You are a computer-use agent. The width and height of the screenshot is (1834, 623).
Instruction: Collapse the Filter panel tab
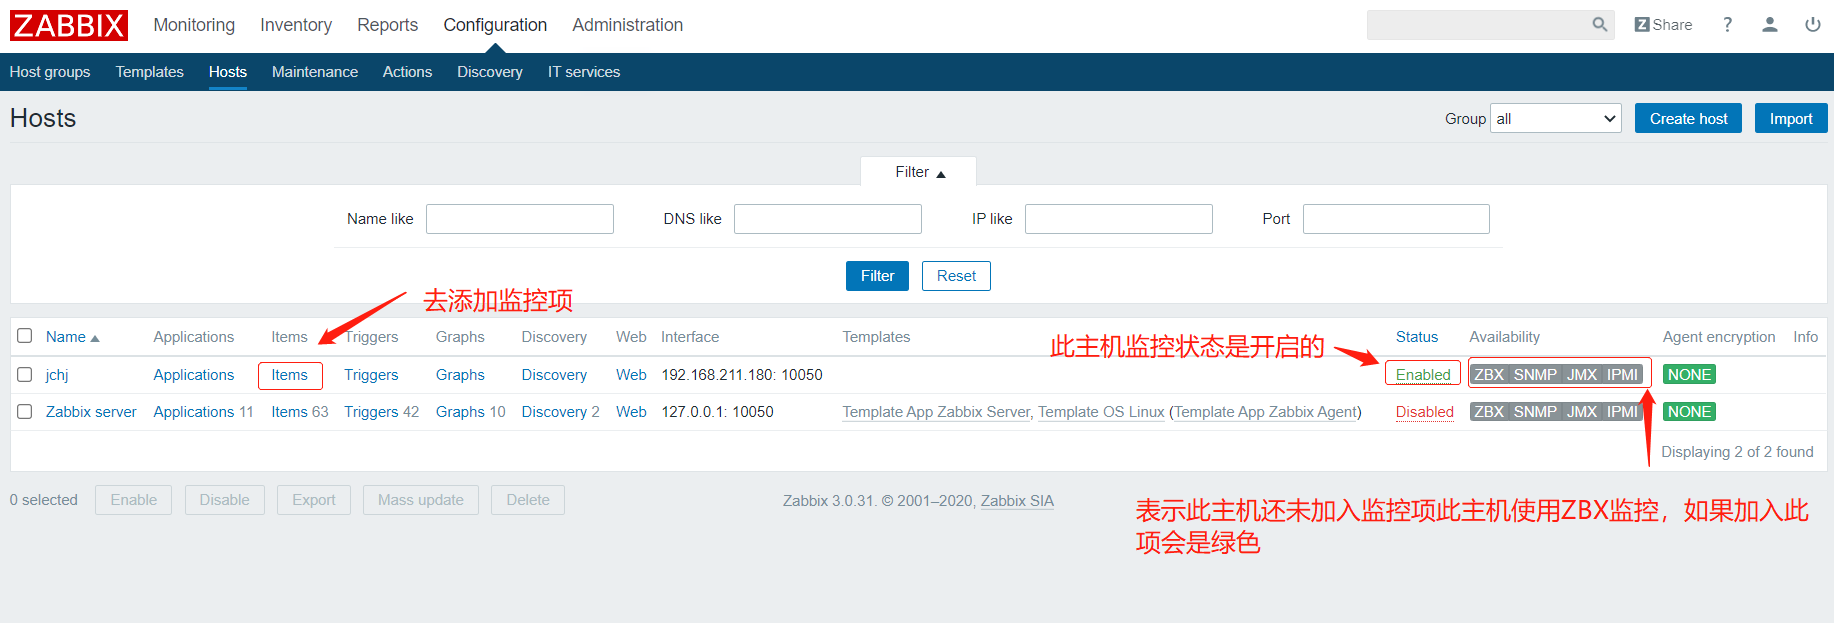pos(919,172)
